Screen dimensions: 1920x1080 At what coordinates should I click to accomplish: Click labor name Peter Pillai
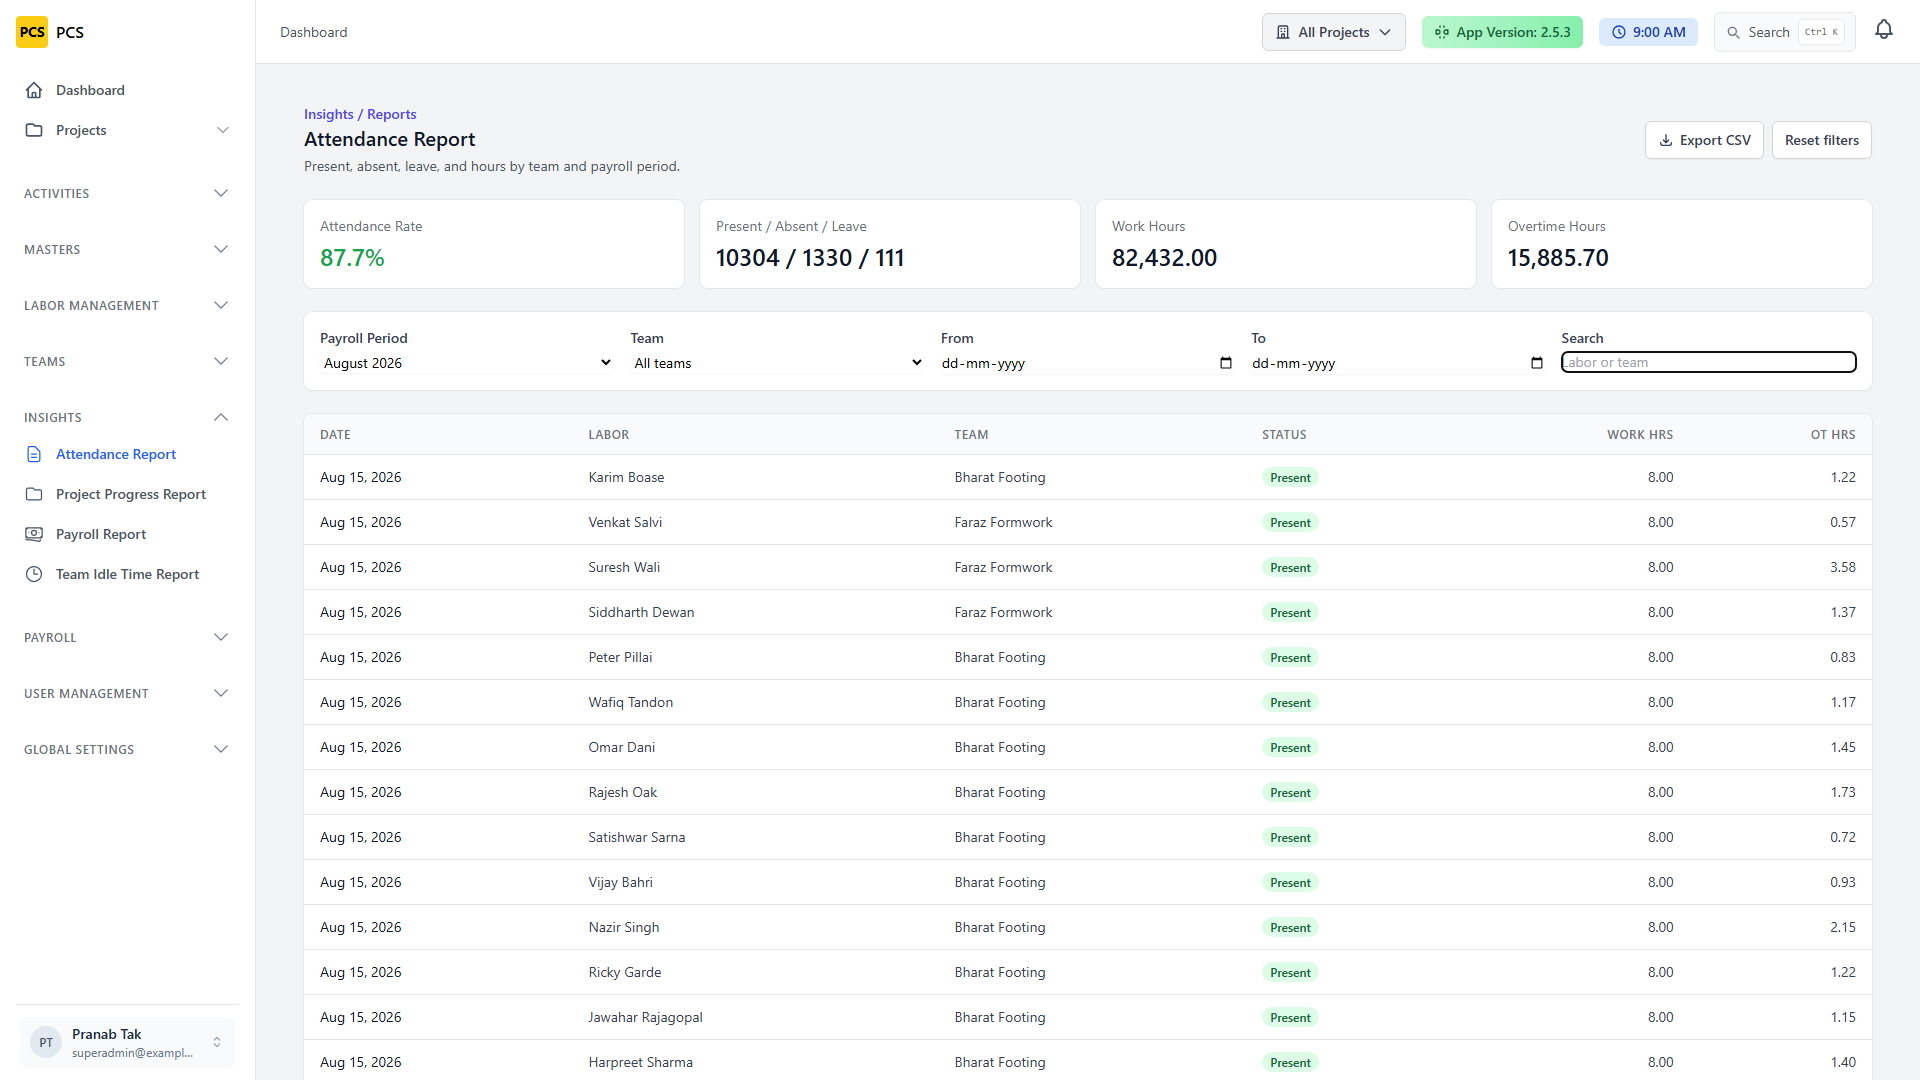[620, 657]
